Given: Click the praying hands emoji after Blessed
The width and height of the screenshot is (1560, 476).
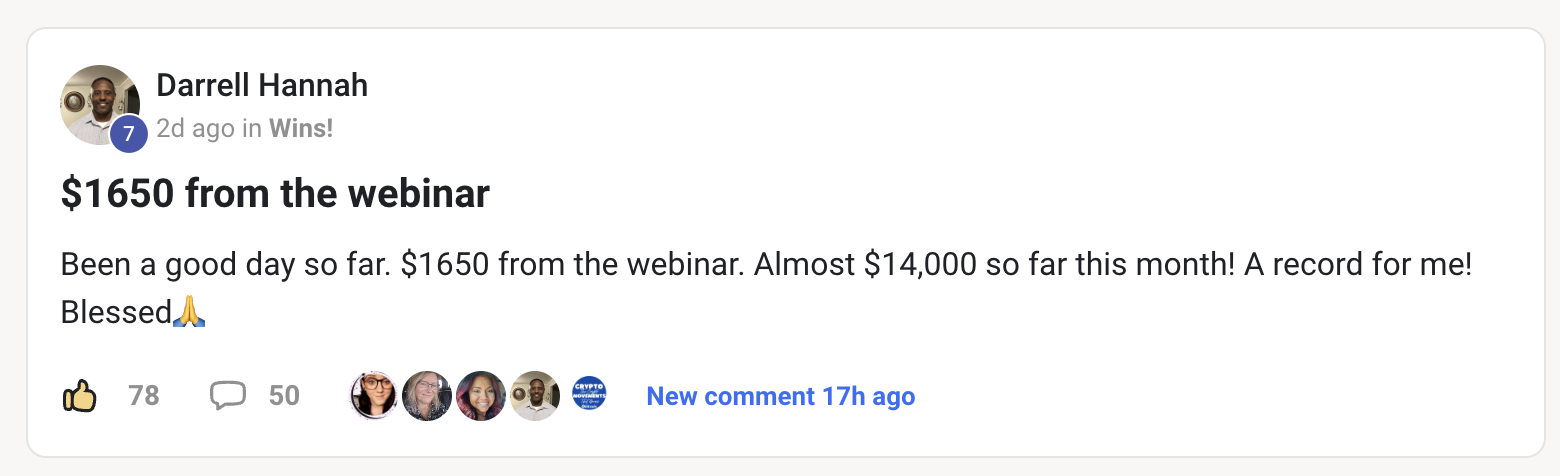Looking at the screenshot, I should point(190,312).
